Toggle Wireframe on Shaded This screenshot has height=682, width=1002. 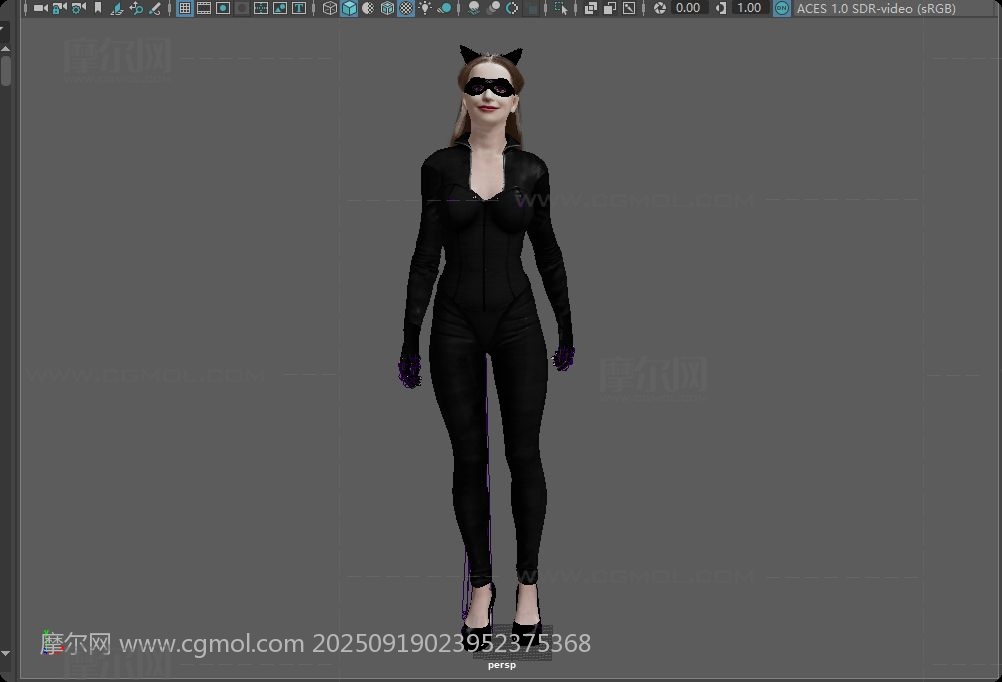(x=387, y=8)
